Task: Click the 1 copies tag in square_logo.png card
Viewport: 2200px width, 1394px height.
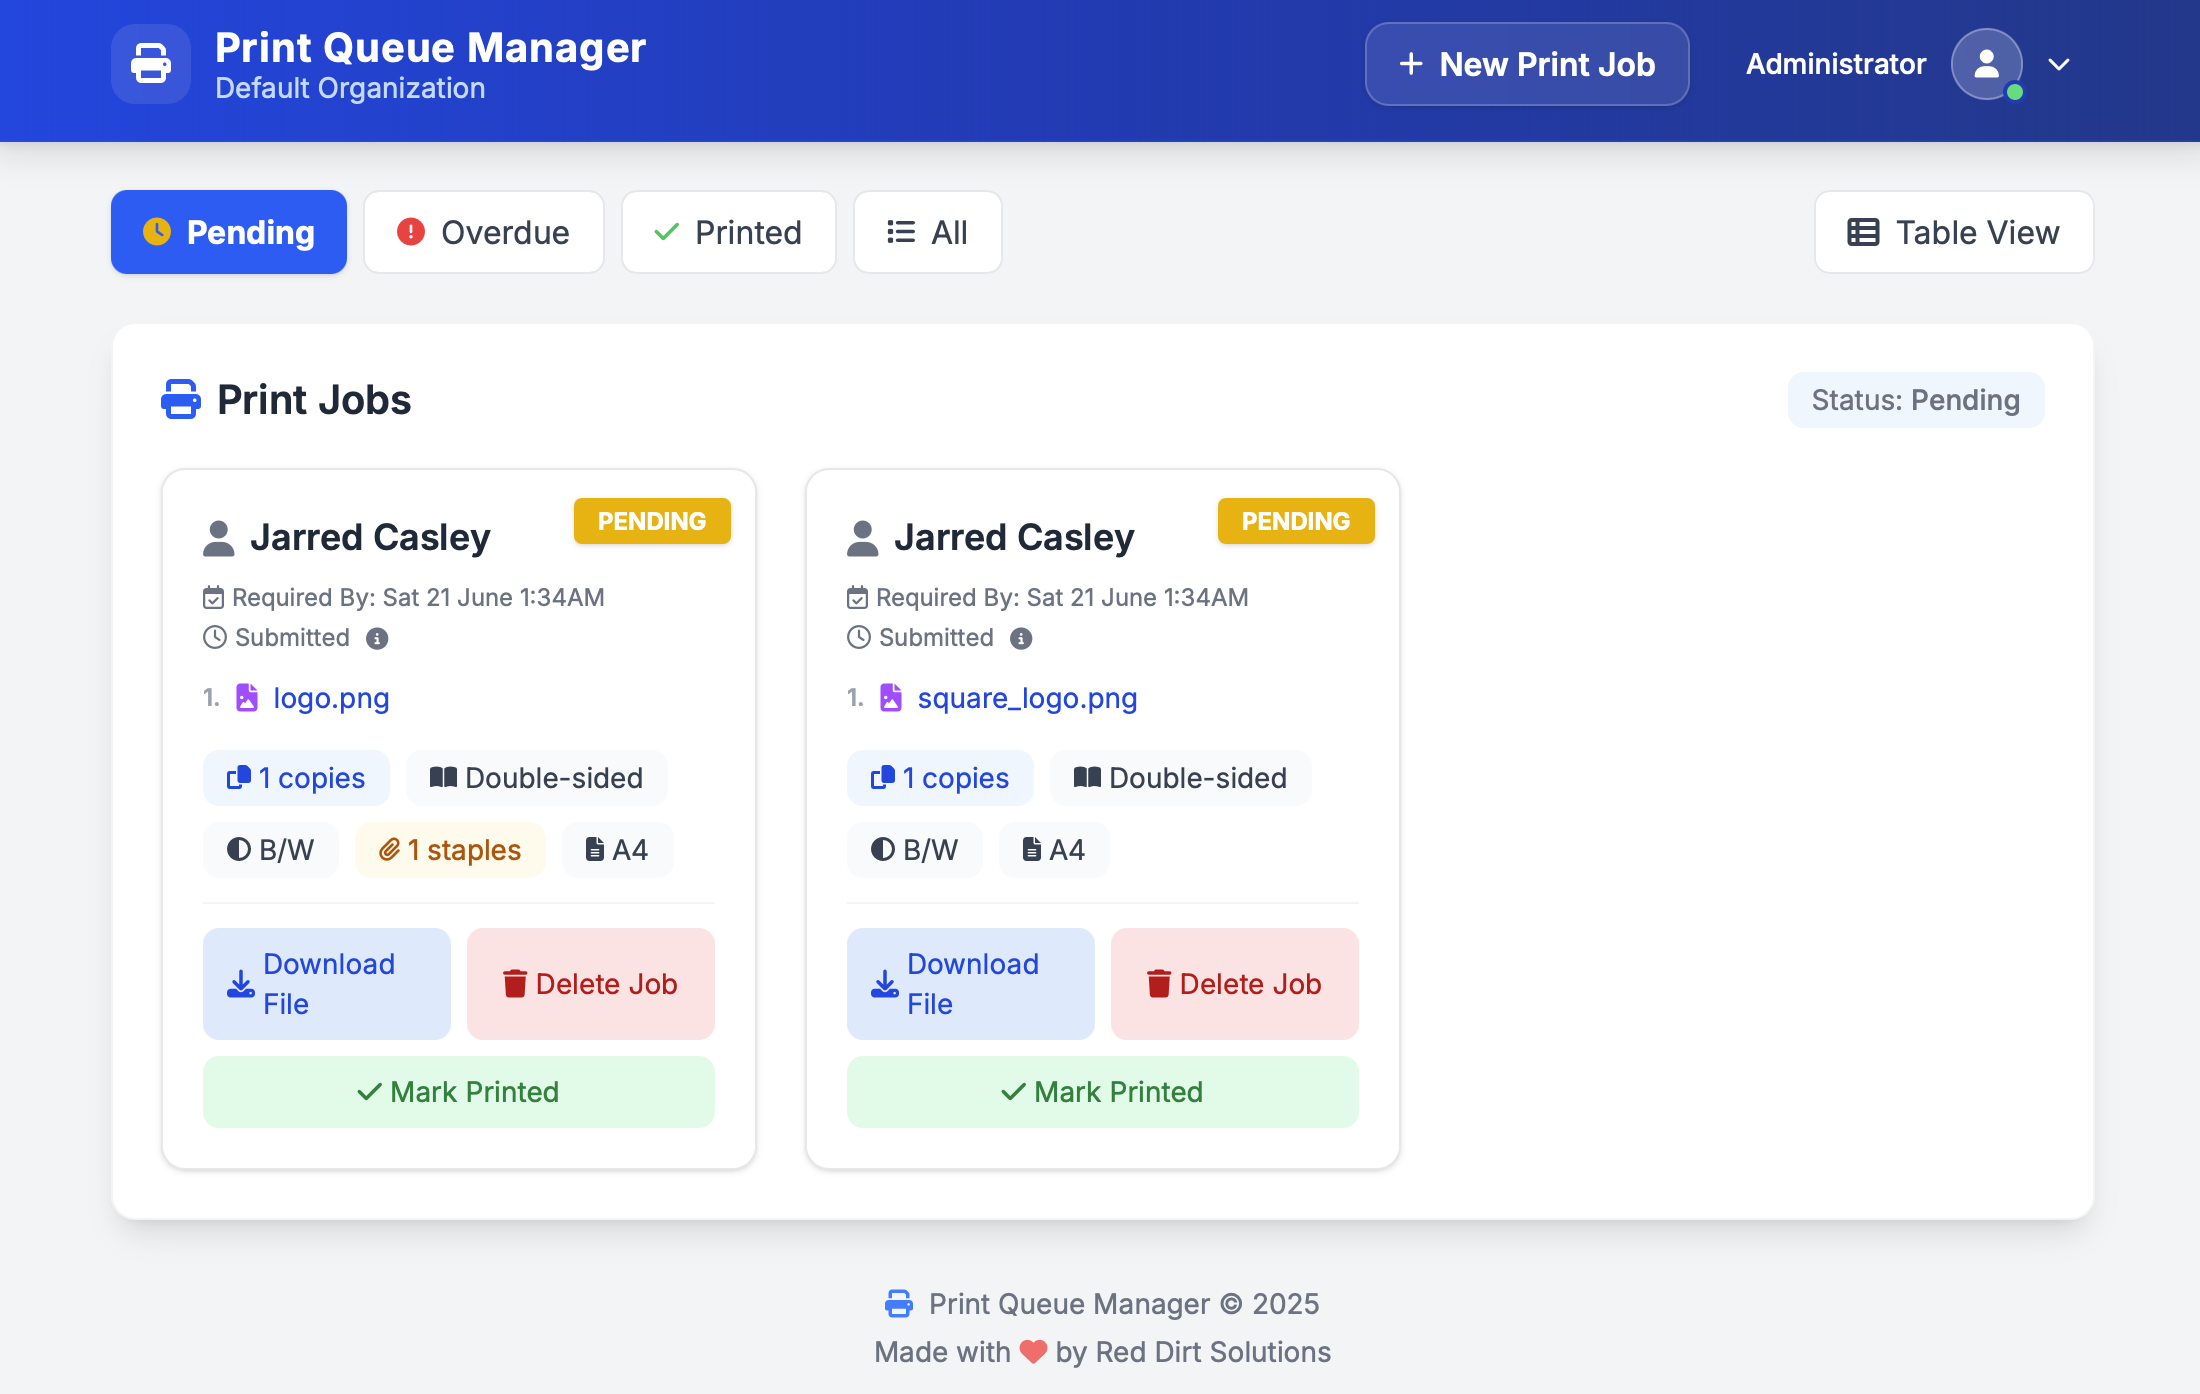Action: pyautogui.click(x=940, y=778)
